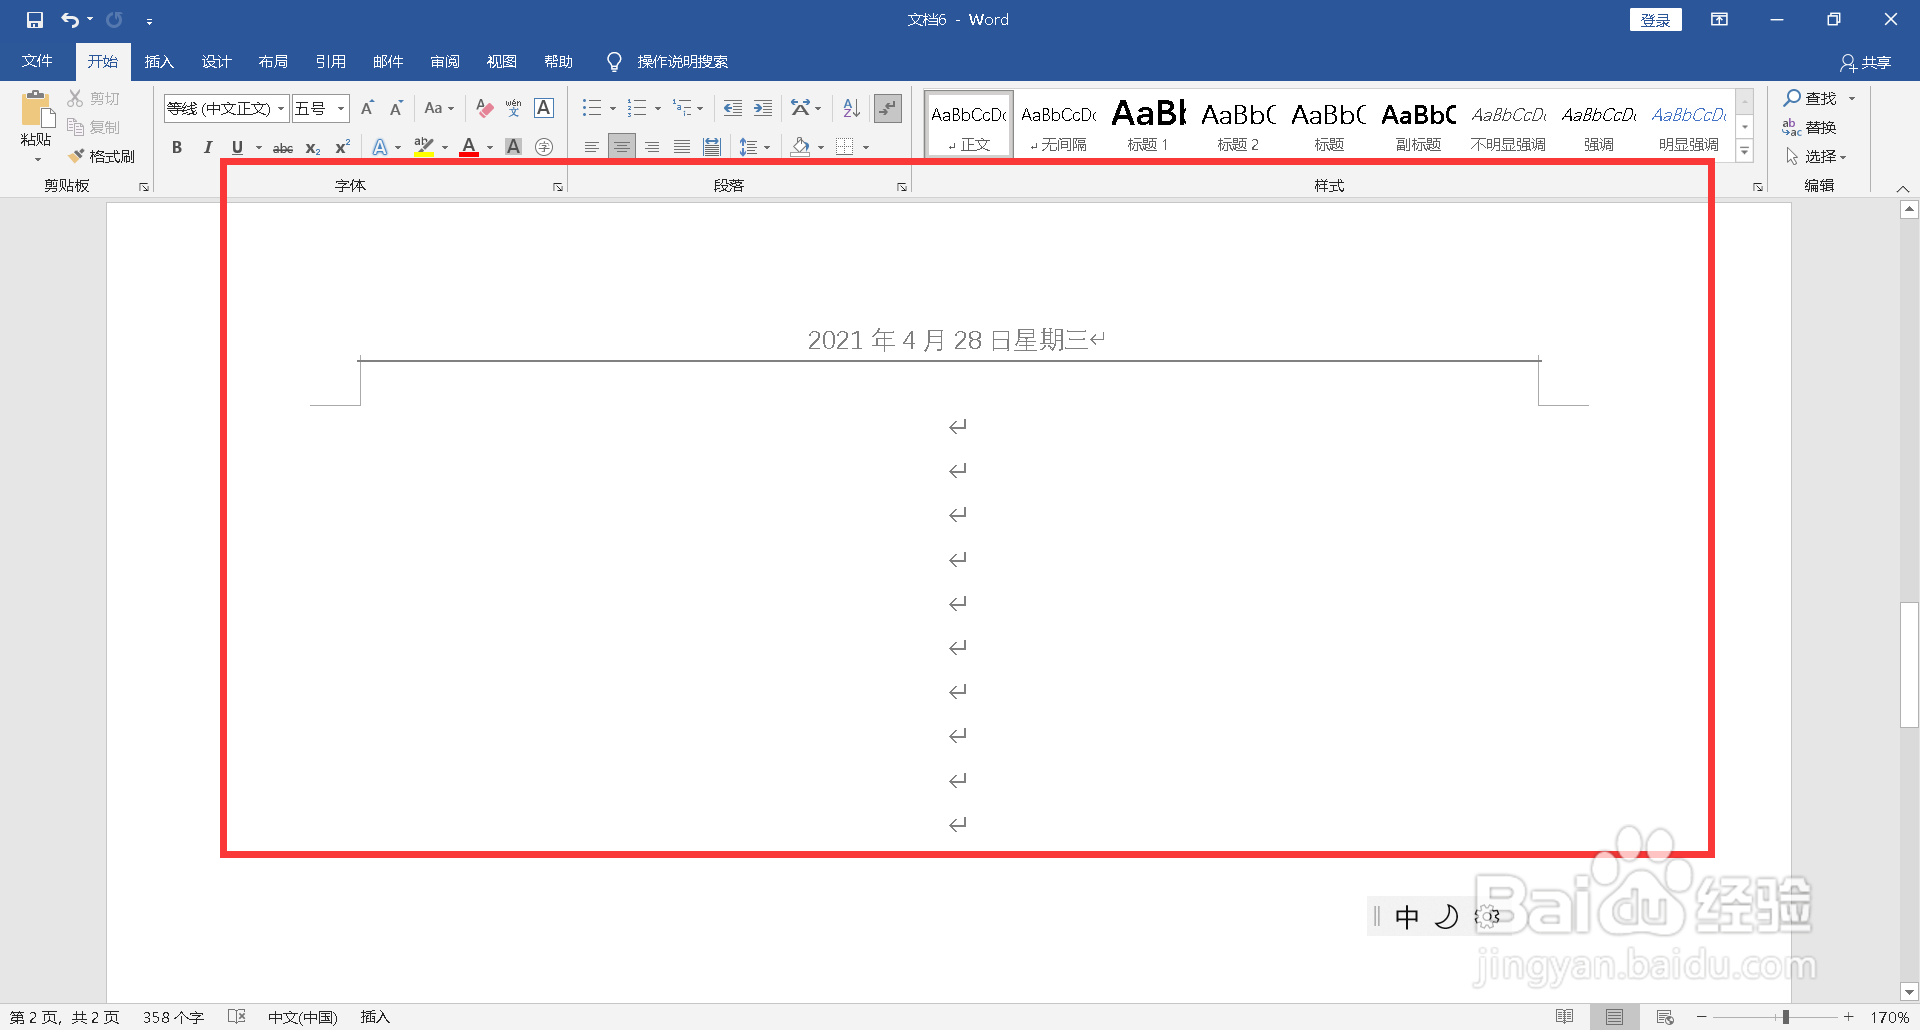Switch to the Design (设计) tab
The width and height of the screenshot is (1920, 1030).
[216, 61]
